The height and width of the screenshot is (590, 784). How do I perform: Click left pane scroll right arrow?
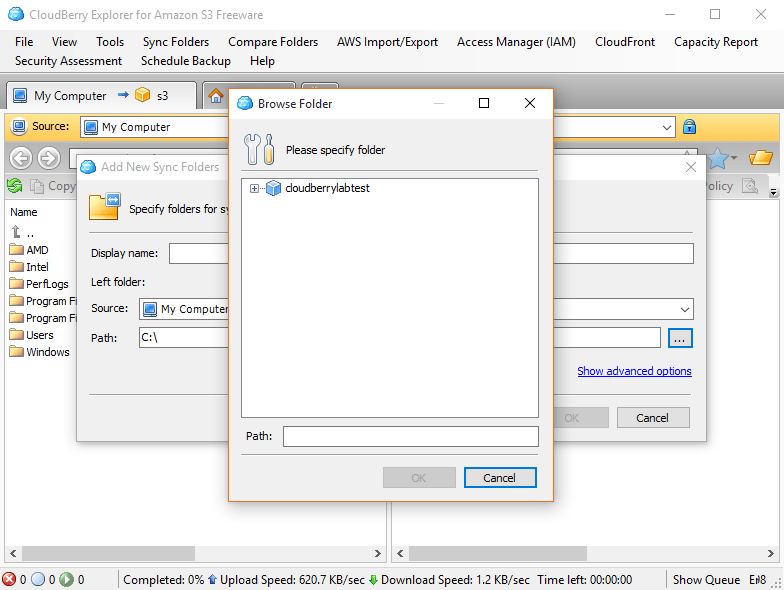[378, 553]
